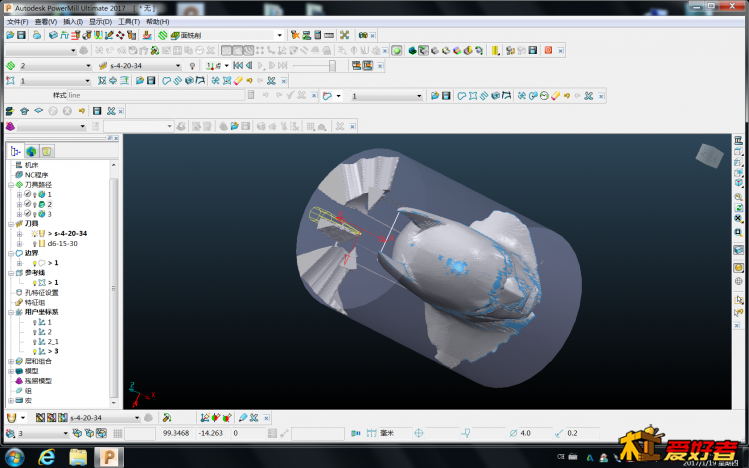This screenshot has height=468, width=749.
Task: Click the tool icon at bottom-left status toolbar
Action: [11, 418]
